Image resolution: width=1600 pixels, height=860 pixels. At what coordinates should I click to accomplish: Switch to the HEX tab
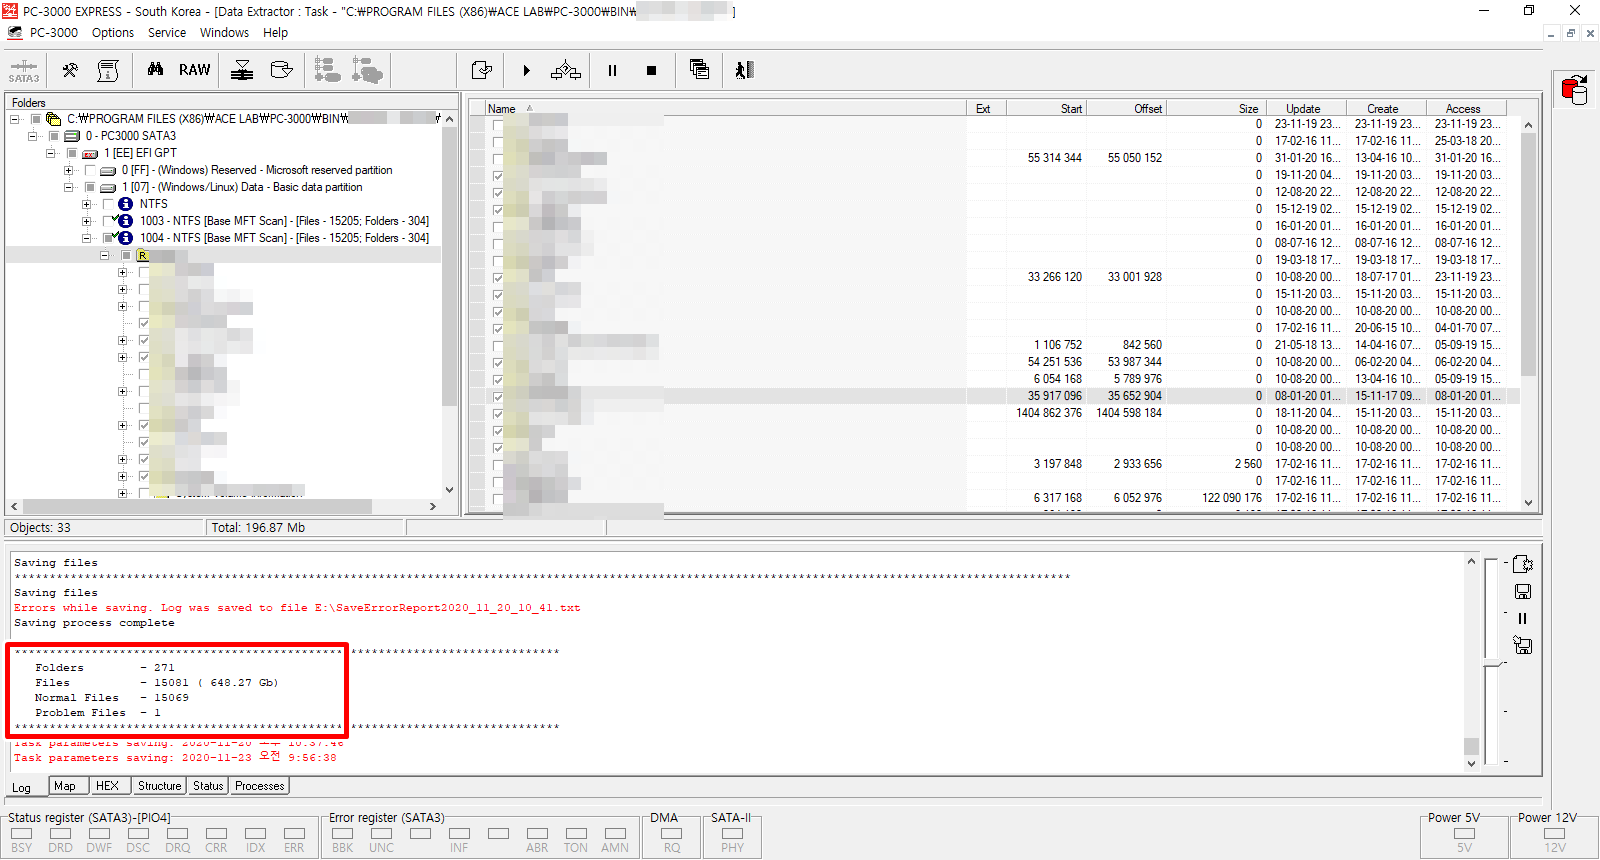tap(107, 786)
